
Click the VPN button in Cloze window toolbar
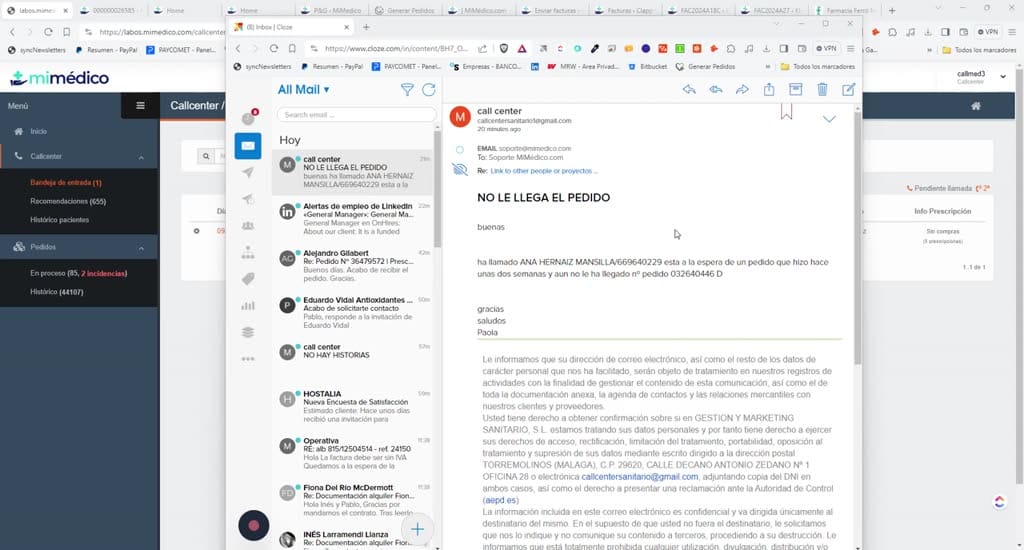(826, 48)
